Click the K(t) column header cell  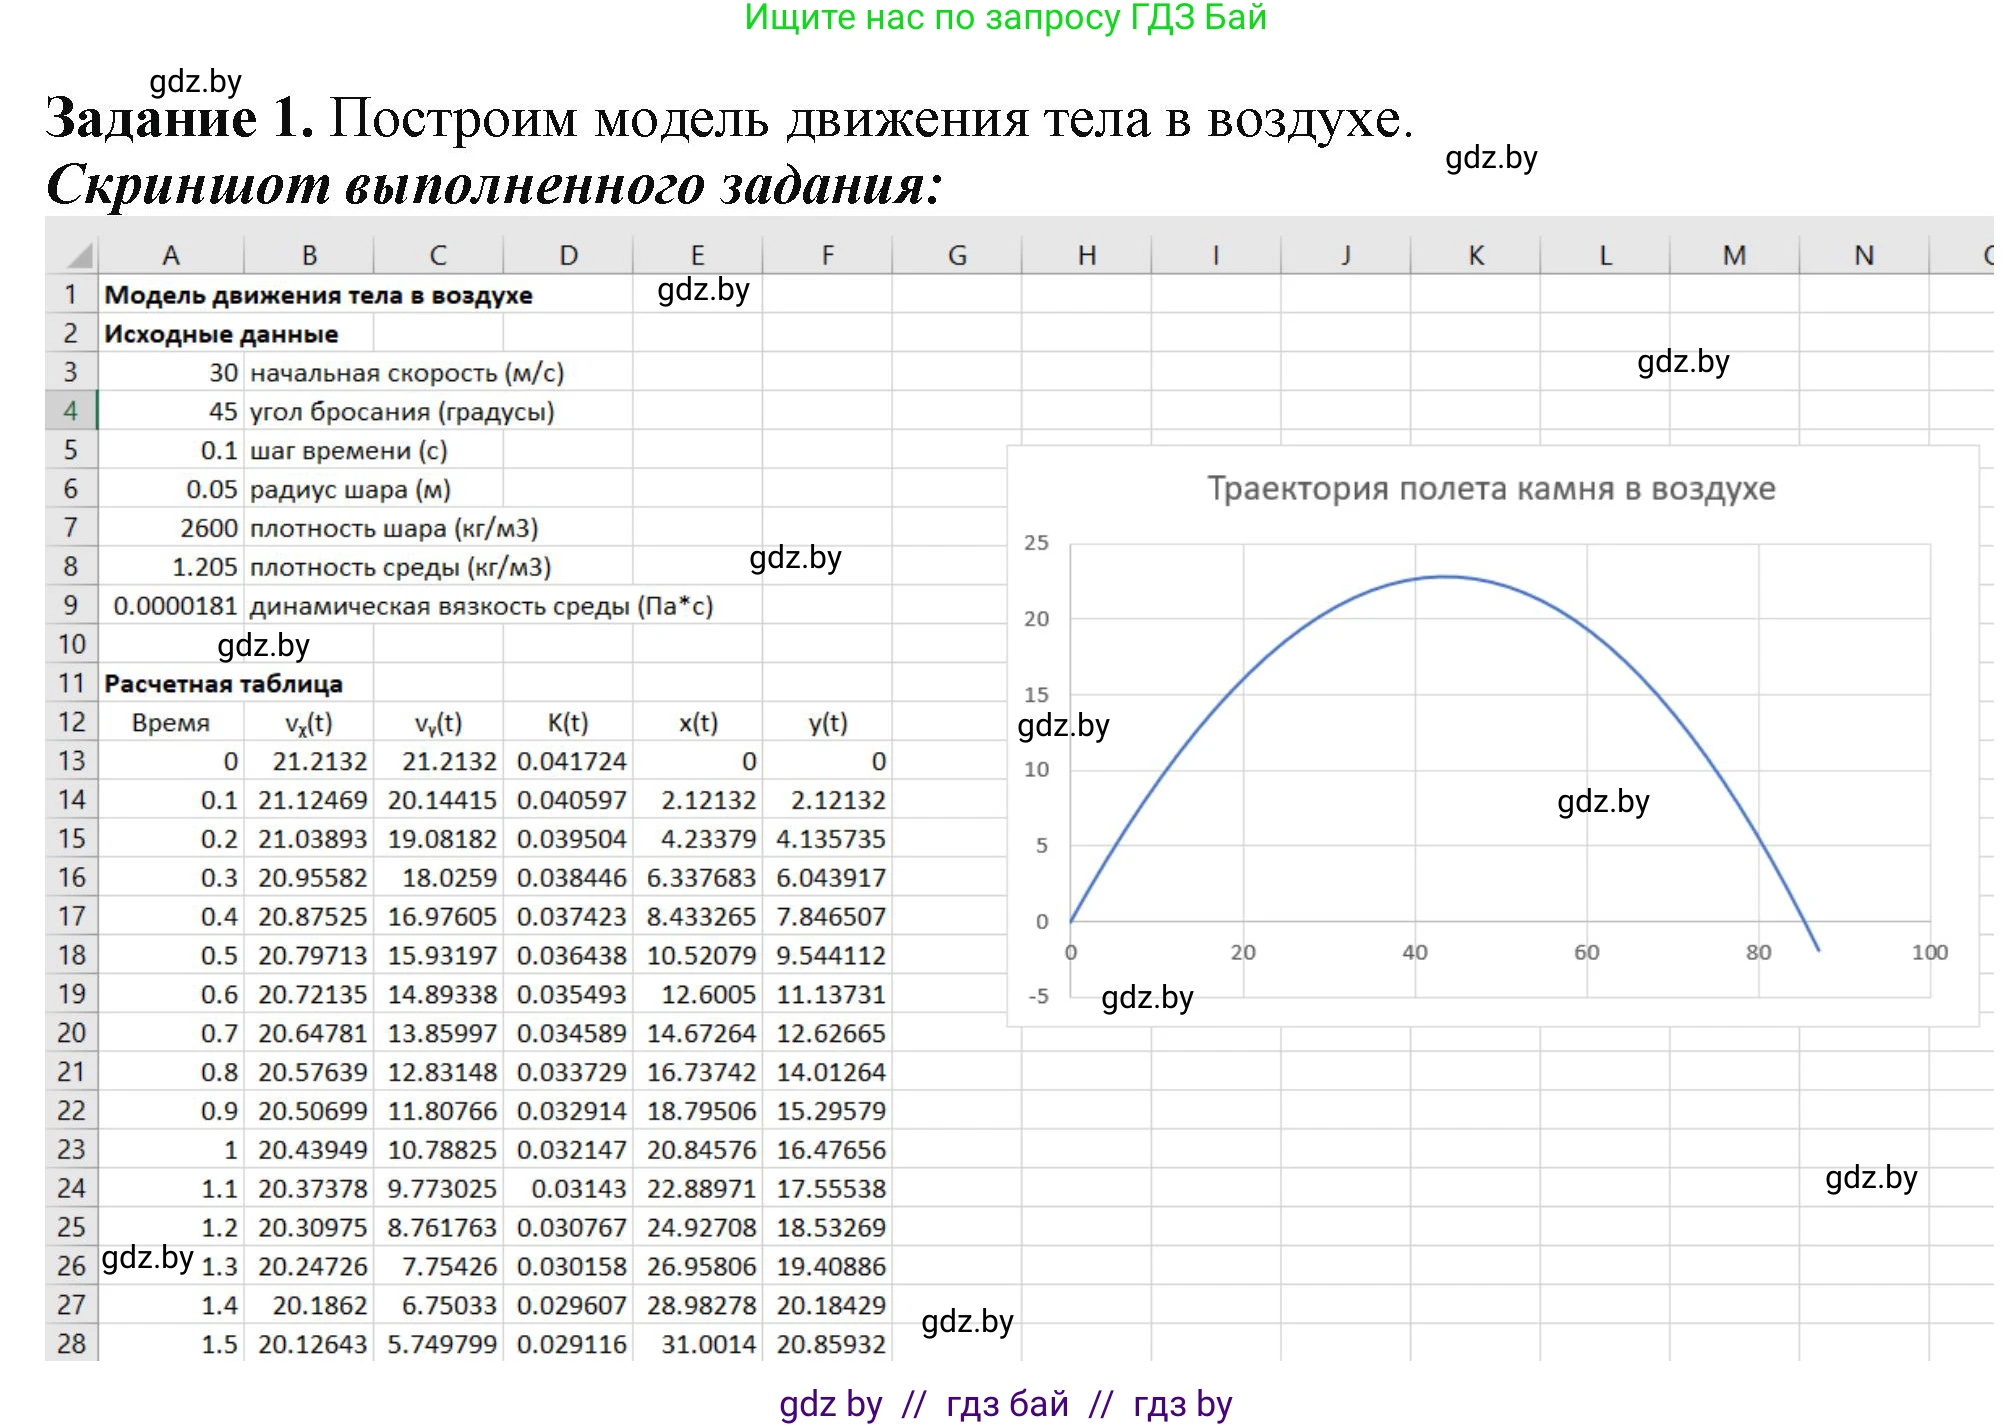(x=568, y=722)
